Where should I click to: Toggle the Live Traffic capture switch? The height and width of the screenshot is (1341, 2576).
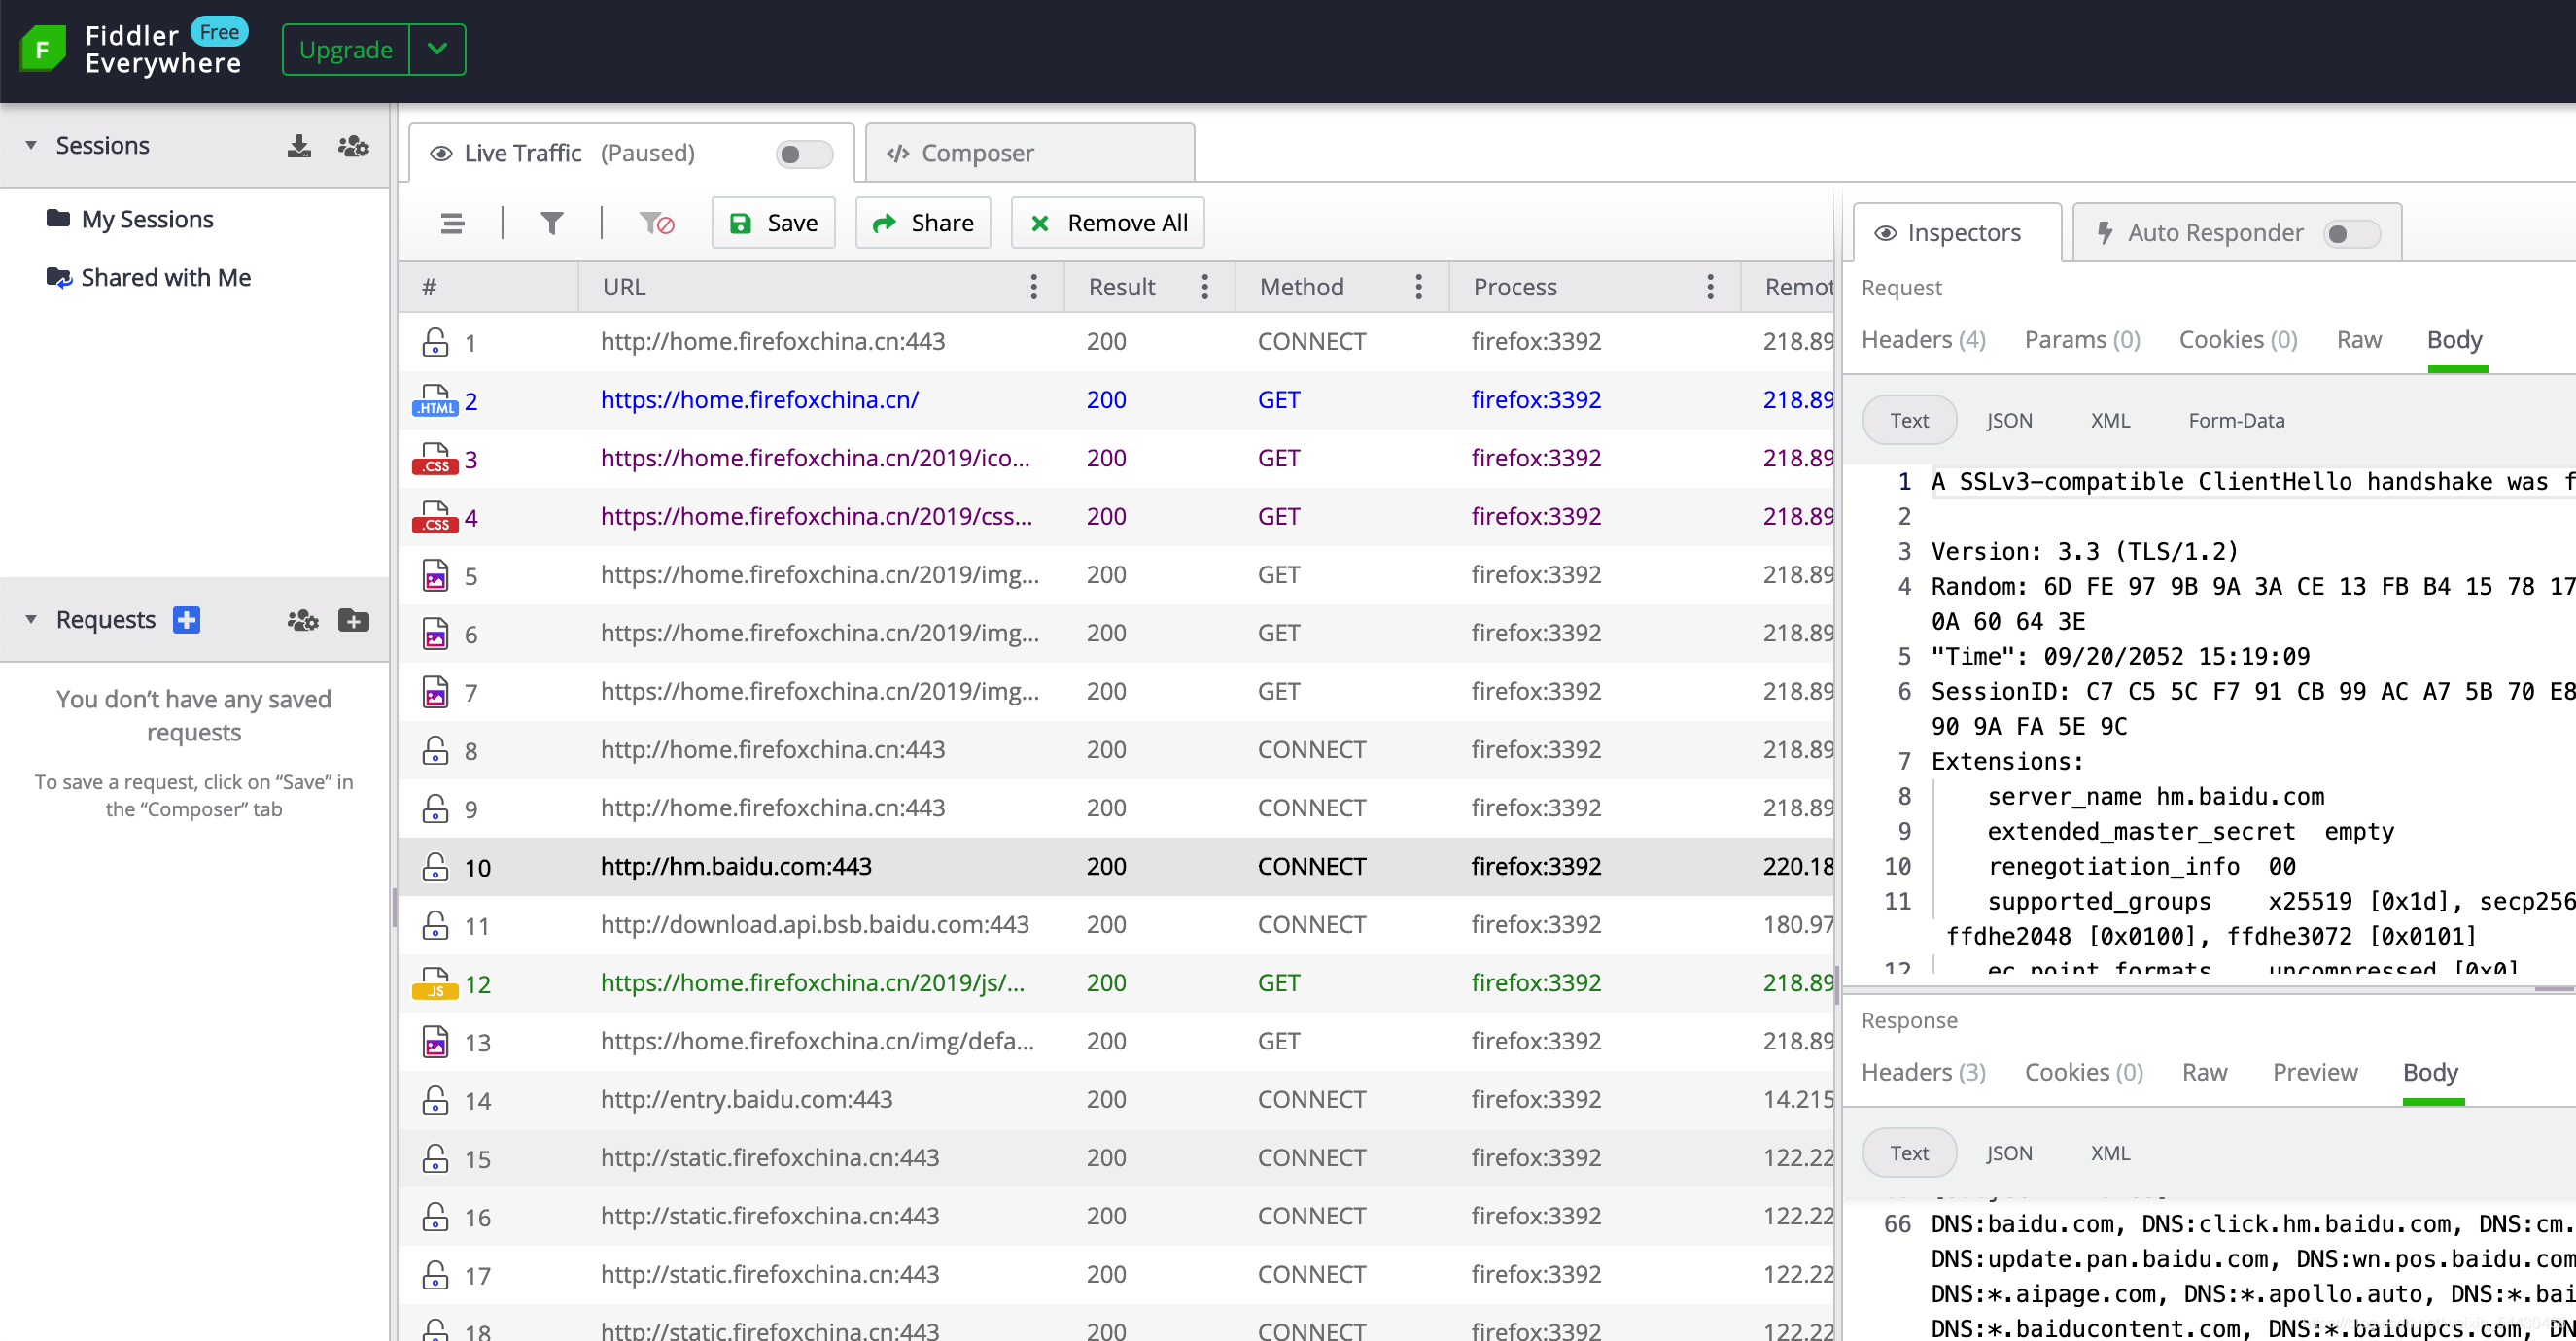click(803, 154)
